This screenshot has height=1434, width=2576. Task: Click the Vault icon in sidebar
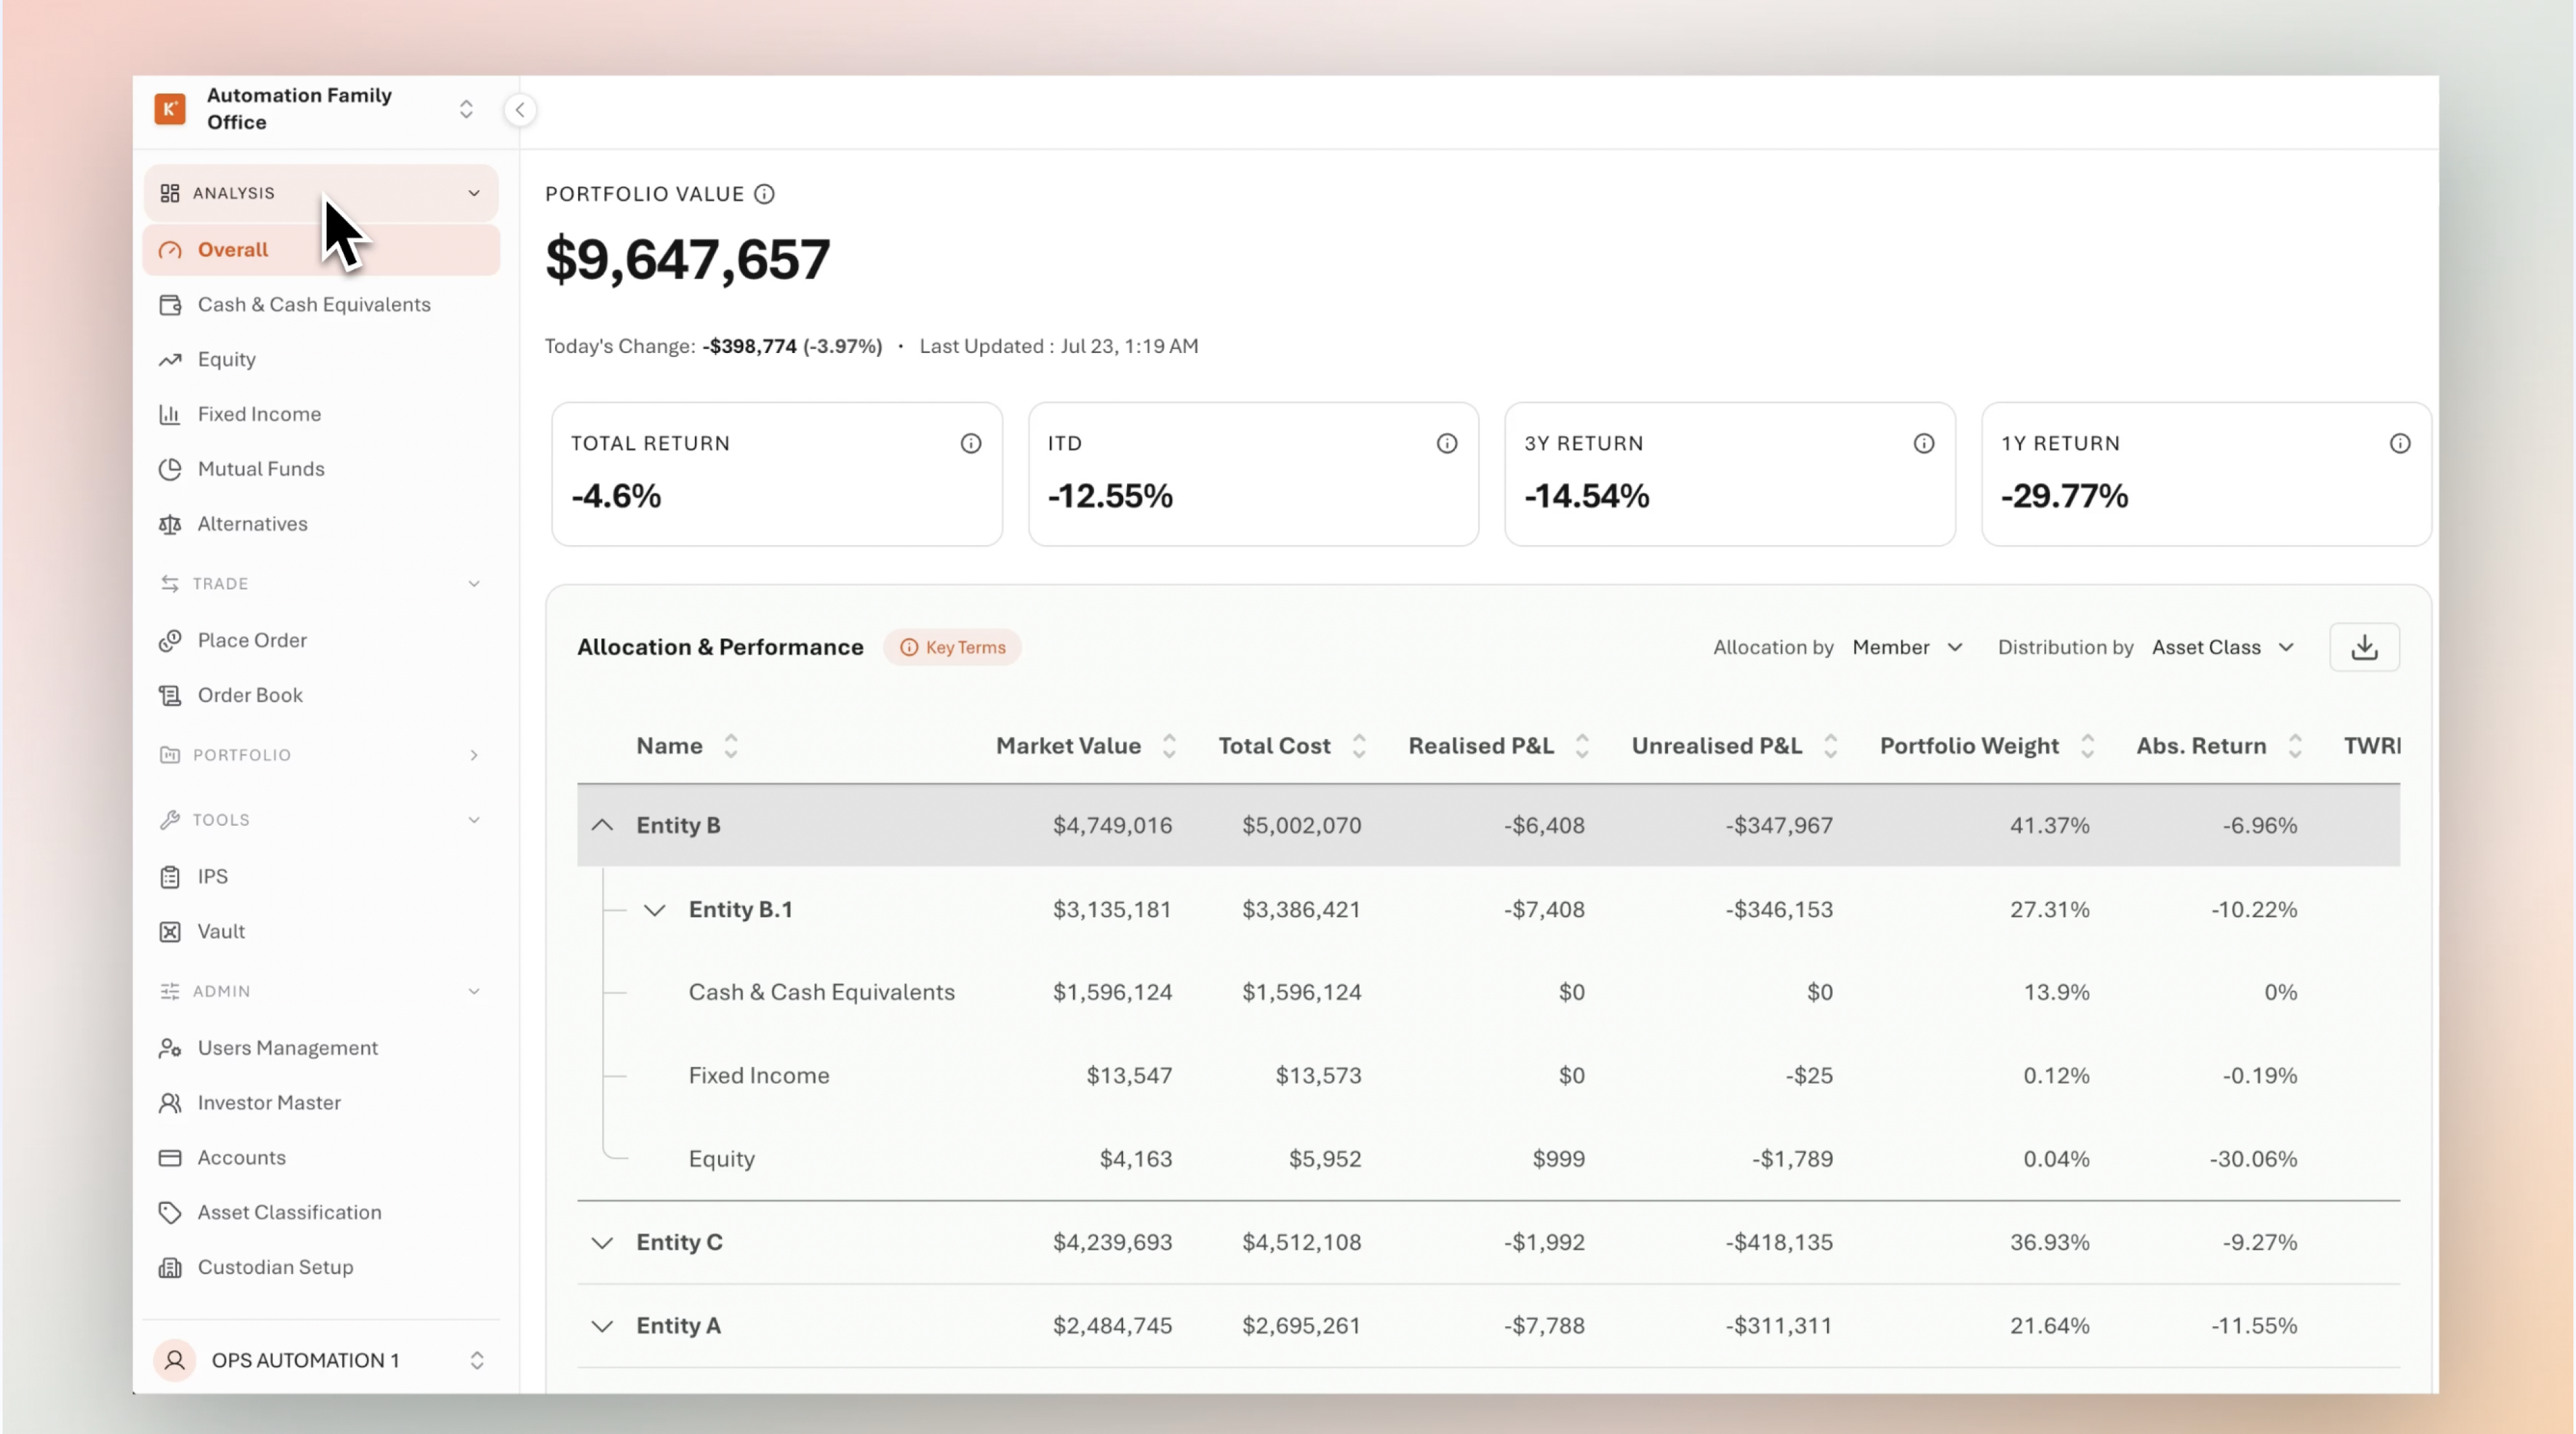point(170,932)
